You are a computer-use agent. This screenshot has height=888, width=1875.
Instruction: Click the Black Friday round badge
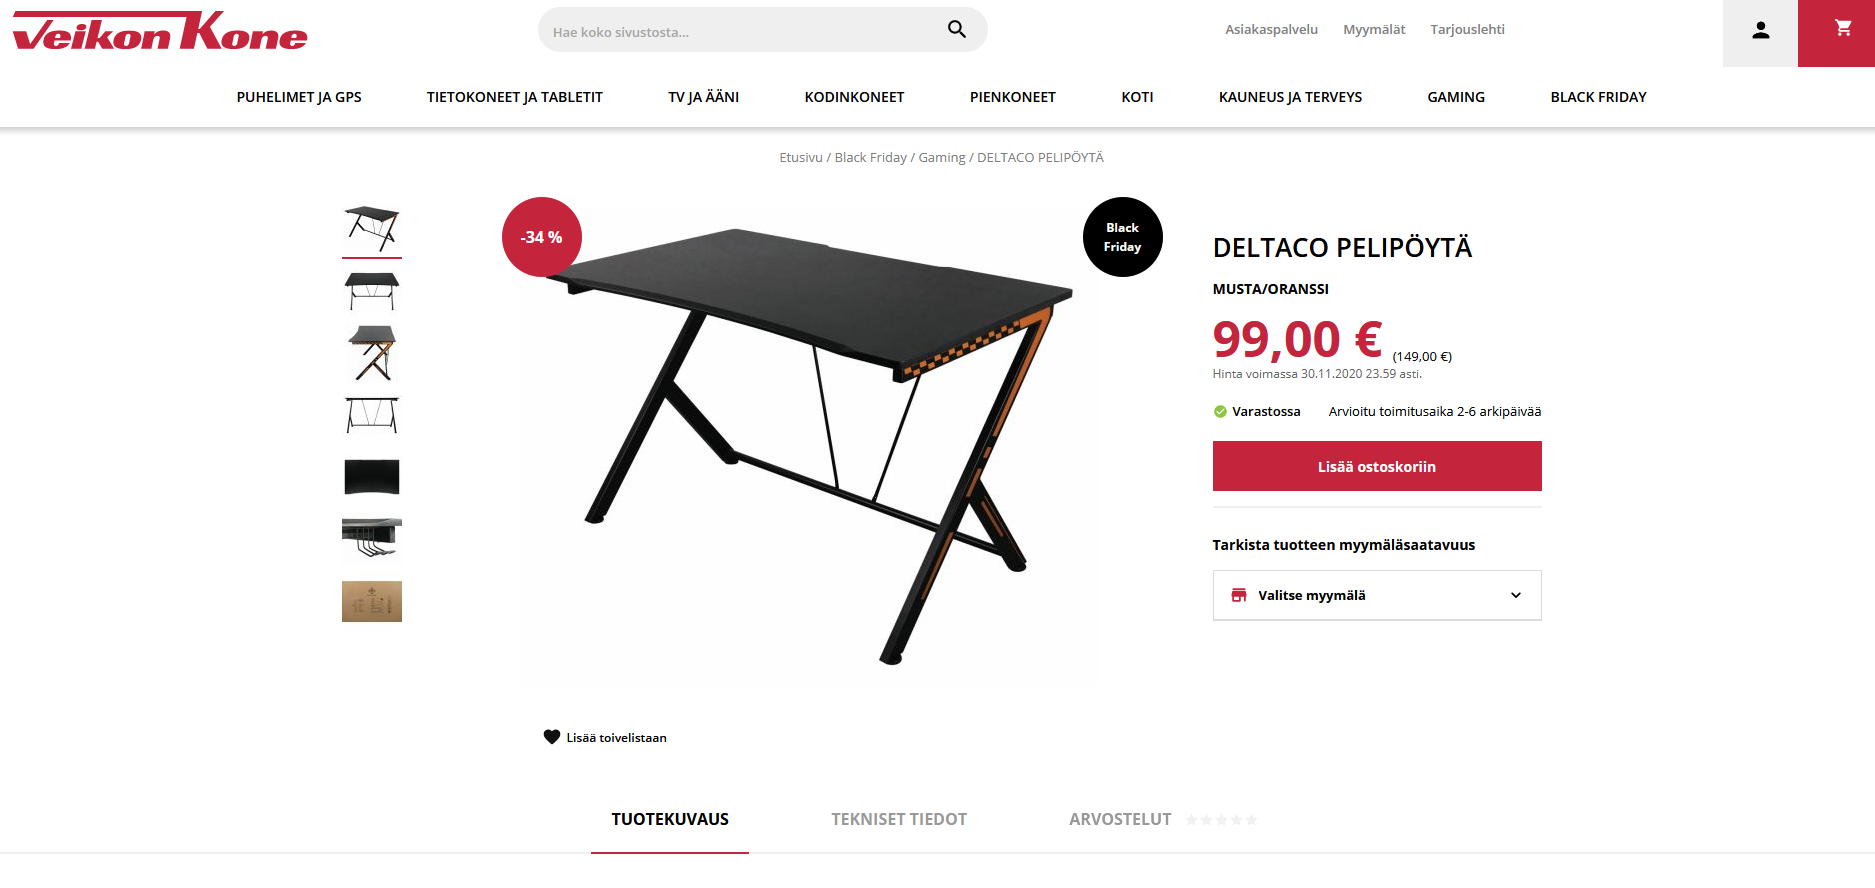1122,237
